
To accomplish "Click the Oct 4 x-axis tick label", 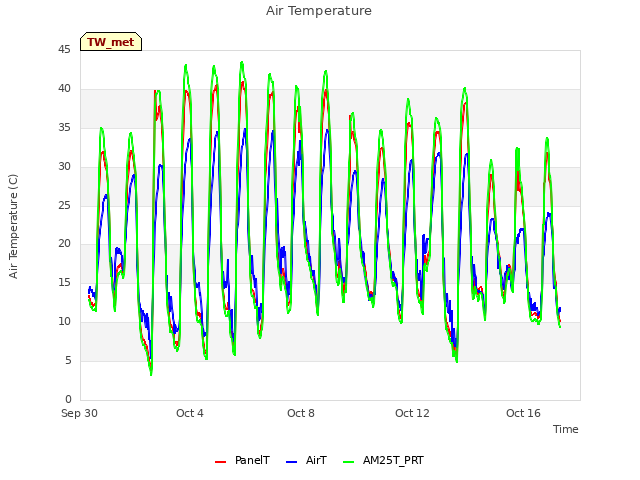I will click(190, 413).
